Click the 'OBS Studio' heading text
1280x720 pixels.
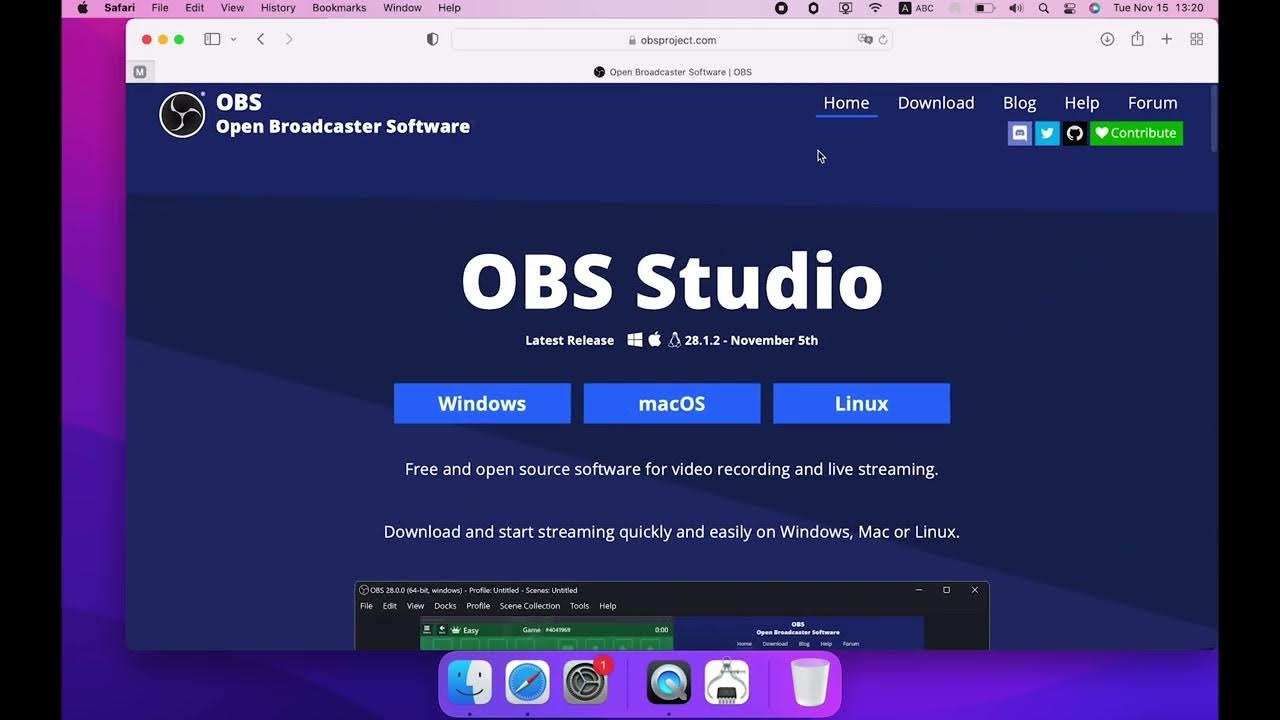[672, 281]
